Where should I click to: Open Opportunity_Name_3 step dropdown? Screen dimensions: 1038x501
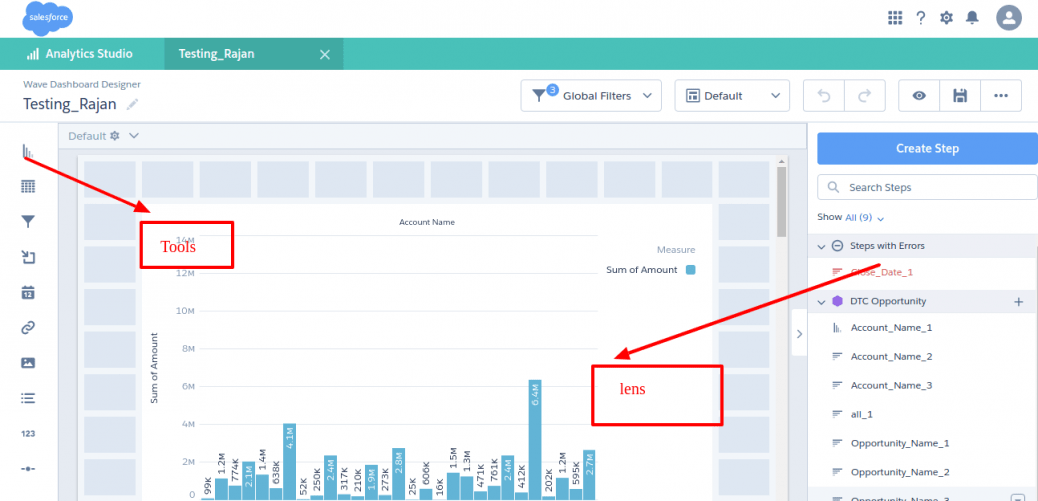pos(1017,498)
